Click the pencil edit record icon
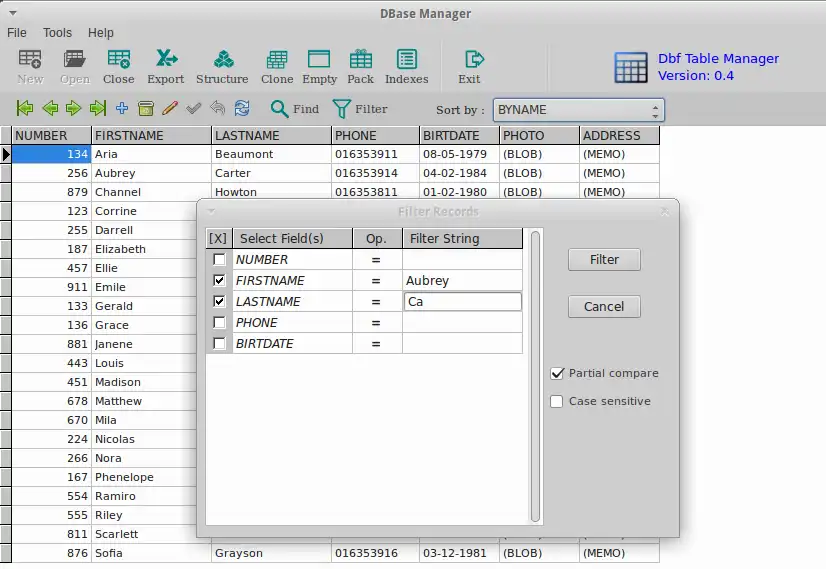 click(170, 108)
